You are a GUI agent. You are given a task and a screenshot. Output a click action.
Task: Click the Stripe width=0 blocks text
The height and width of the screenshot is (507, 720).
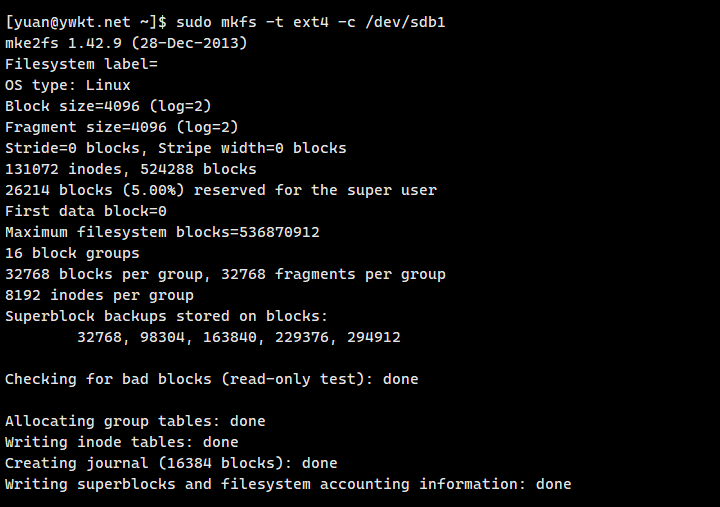pyautogui.click(x=252, y=148)
